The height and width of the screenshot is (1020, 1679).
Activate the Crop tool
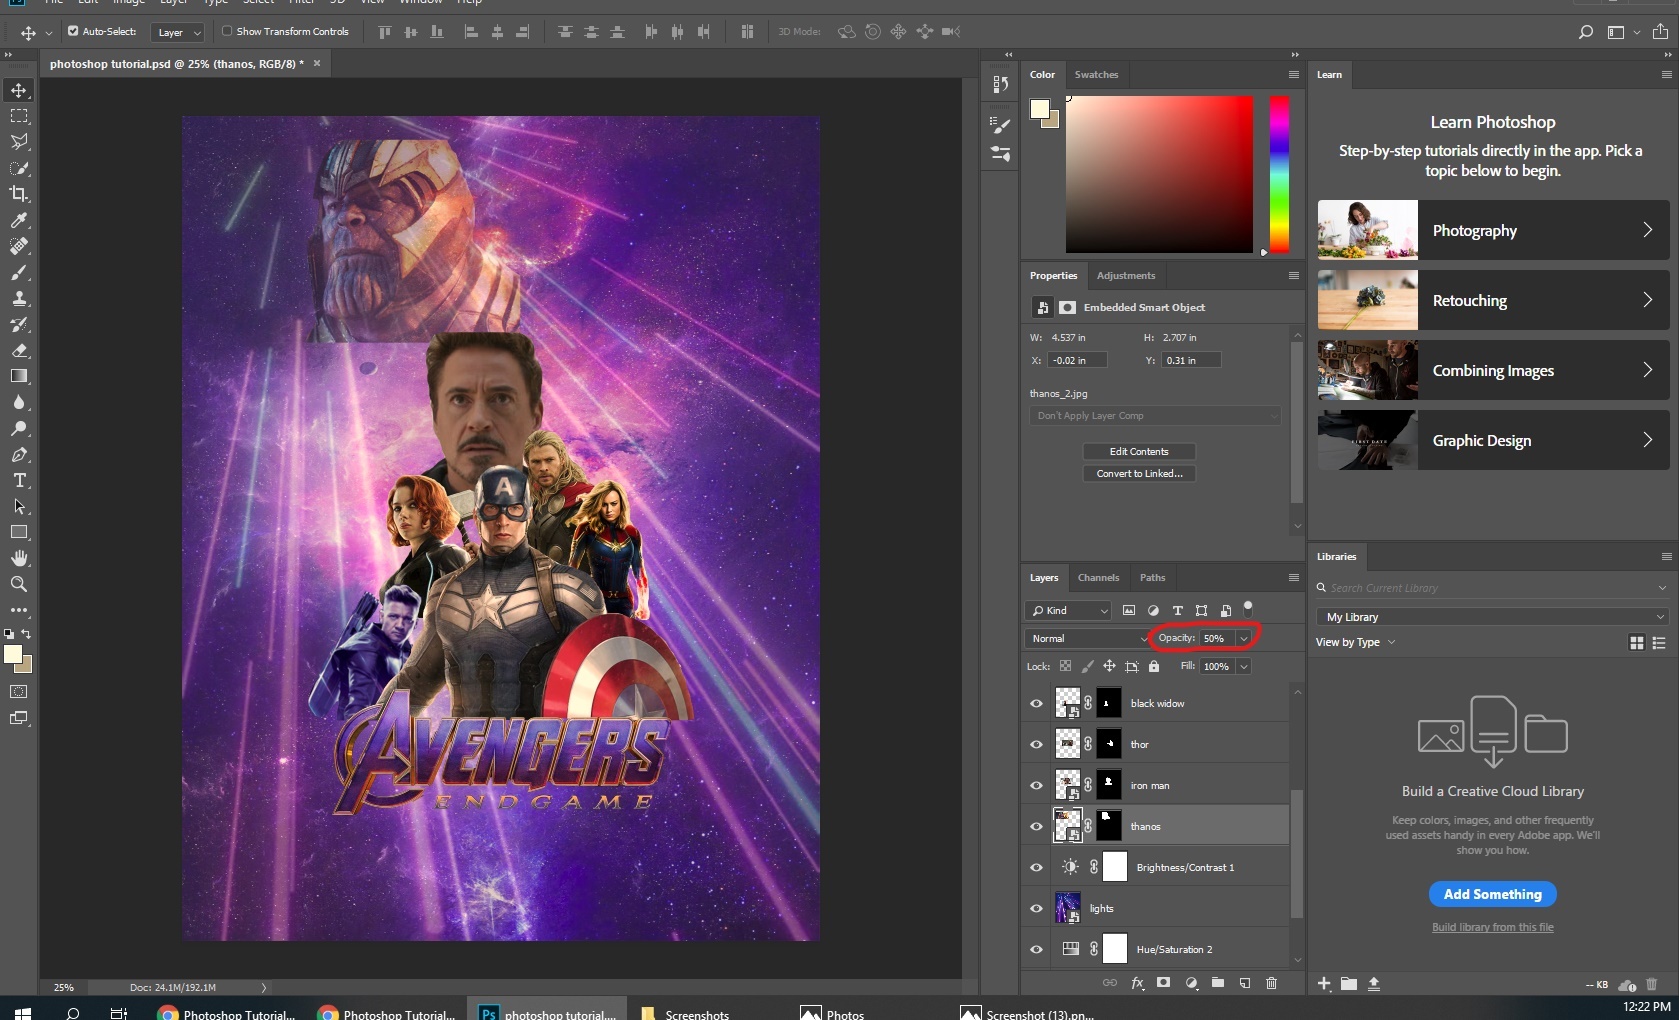(x=19, y=194)
